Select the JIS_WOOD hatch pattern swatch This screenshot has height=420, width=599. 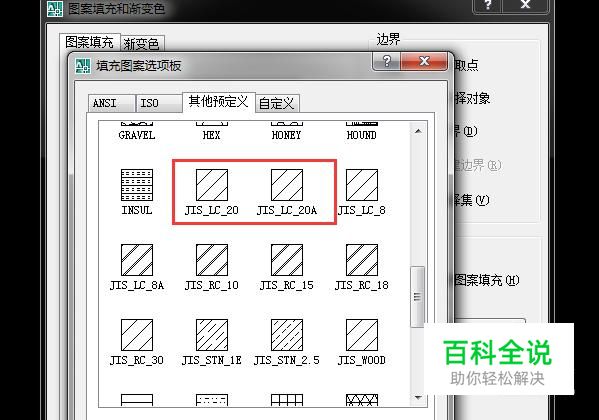pos(362,335)
